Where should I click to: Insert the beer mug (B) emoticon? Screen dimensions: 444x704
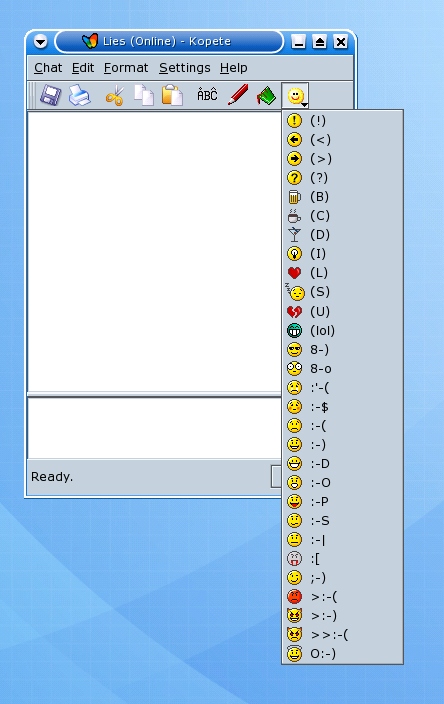[x=342, y=197]
